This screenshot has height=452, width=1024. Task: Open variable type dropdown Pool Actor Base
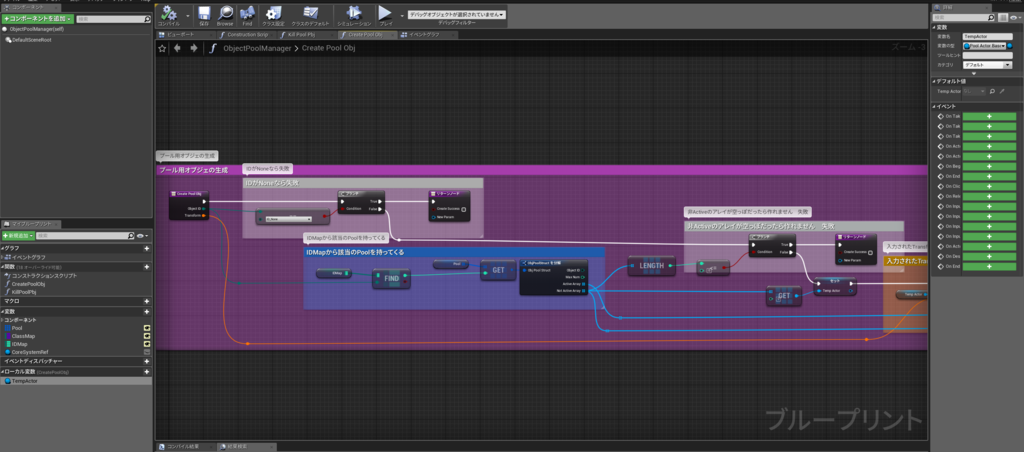985,46
